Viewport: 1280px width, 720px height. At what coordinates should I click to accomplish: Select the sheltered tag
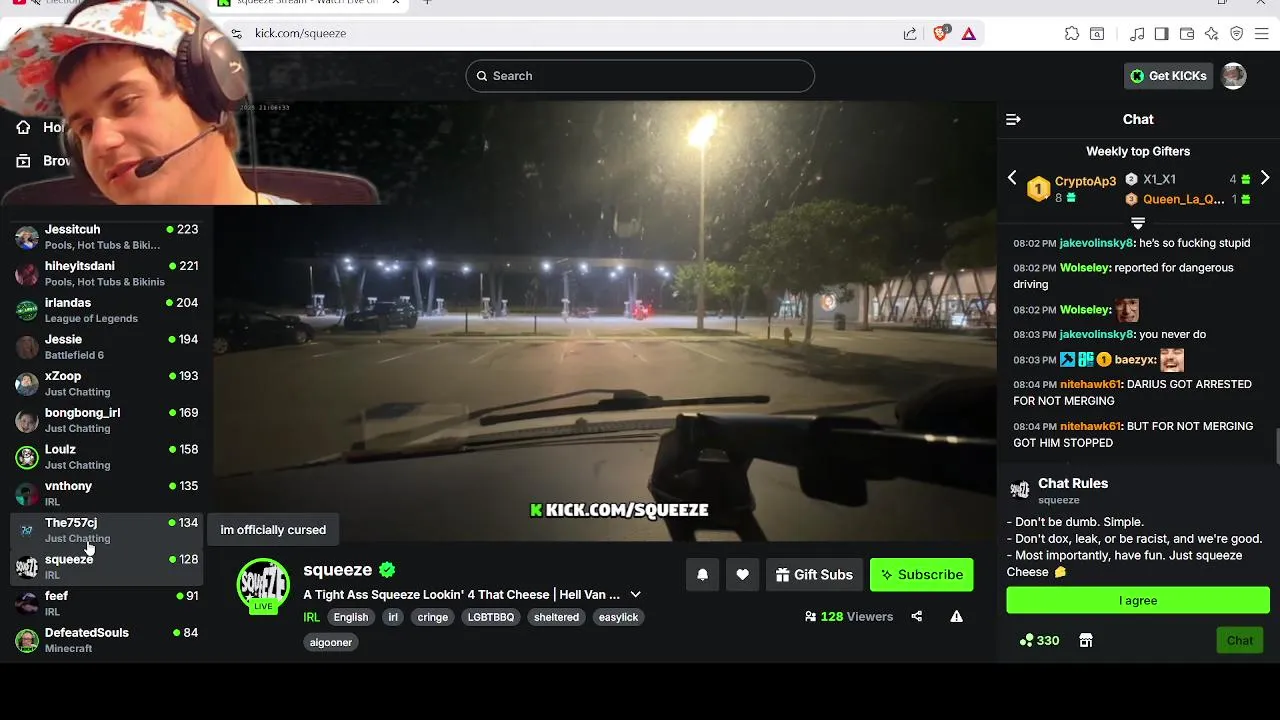point(557,617)
